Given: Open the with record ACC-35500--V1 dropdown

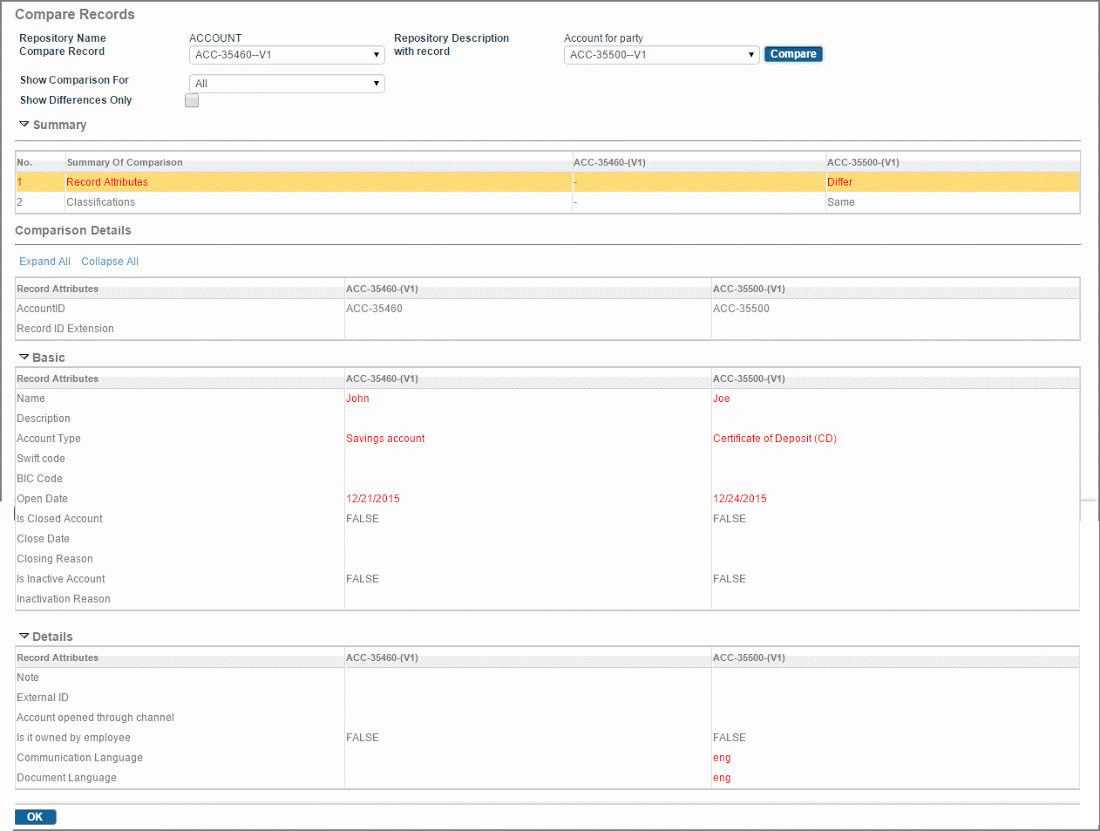Looking at the screenshot, I should pyautogui.click(x=661, y=55).
